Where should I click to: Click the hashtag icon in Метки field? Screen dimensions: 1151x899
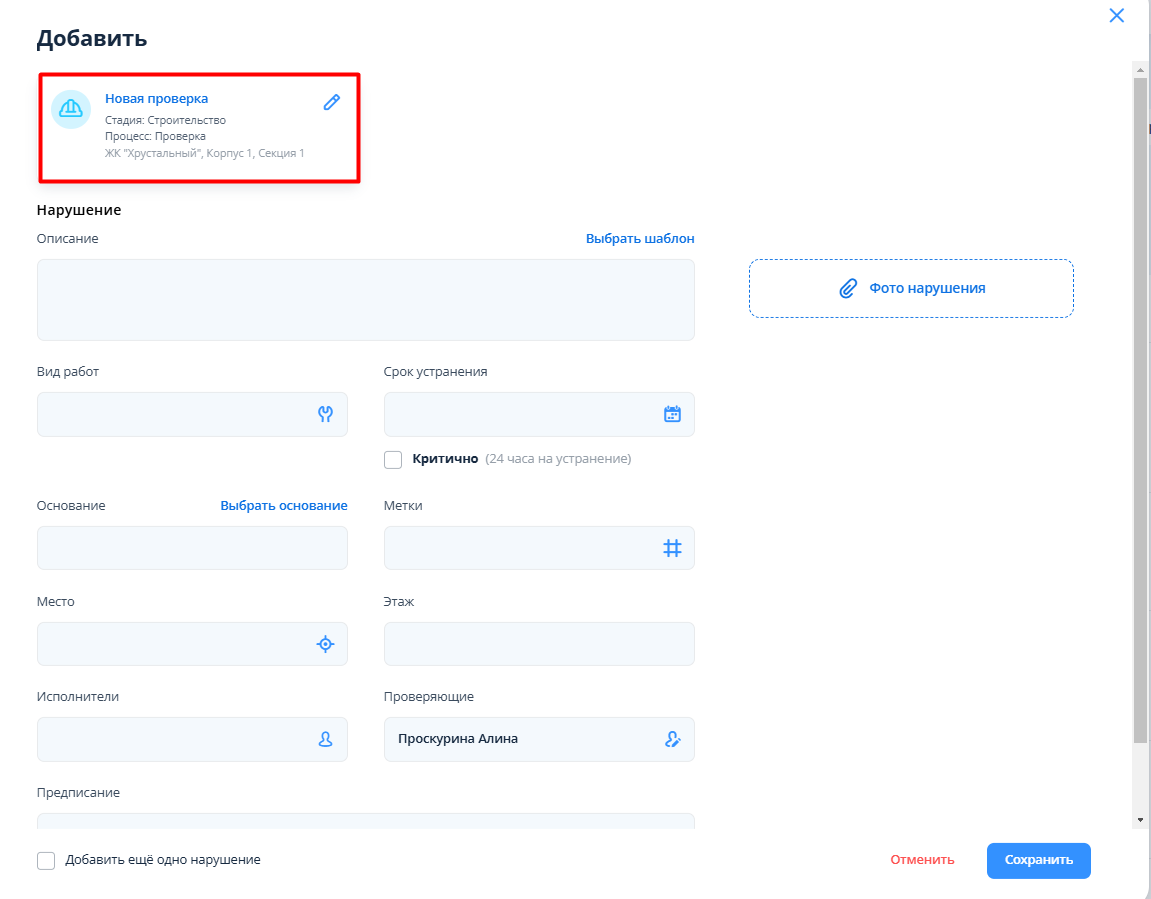pyautogui.click(x=672, y=548)
